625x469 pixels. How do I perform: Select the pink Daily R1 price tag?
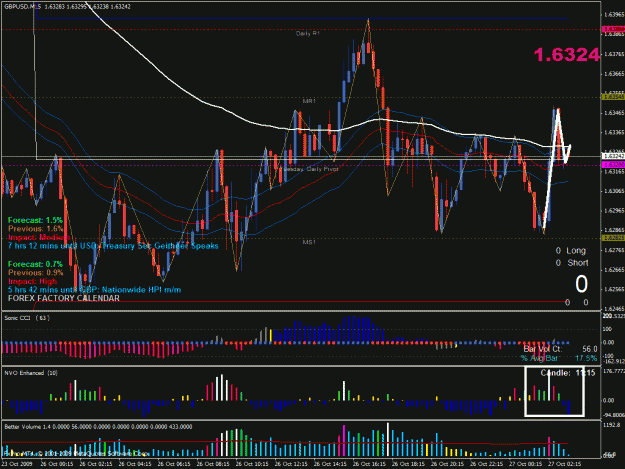click(613, 29)
